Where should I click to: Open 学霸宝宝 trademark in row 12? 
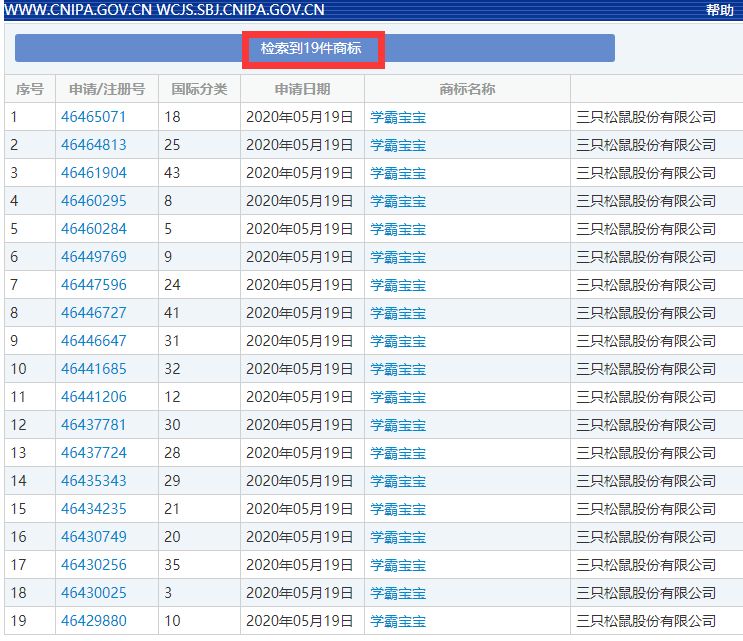pyautogui.click(x=398, y=424)
